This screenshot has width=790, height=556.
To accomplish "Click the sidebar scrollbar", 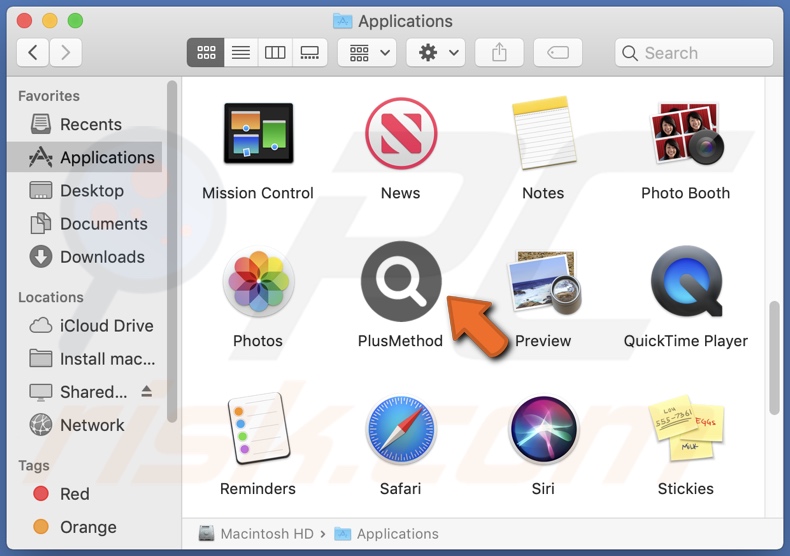I will coord(172,252).
